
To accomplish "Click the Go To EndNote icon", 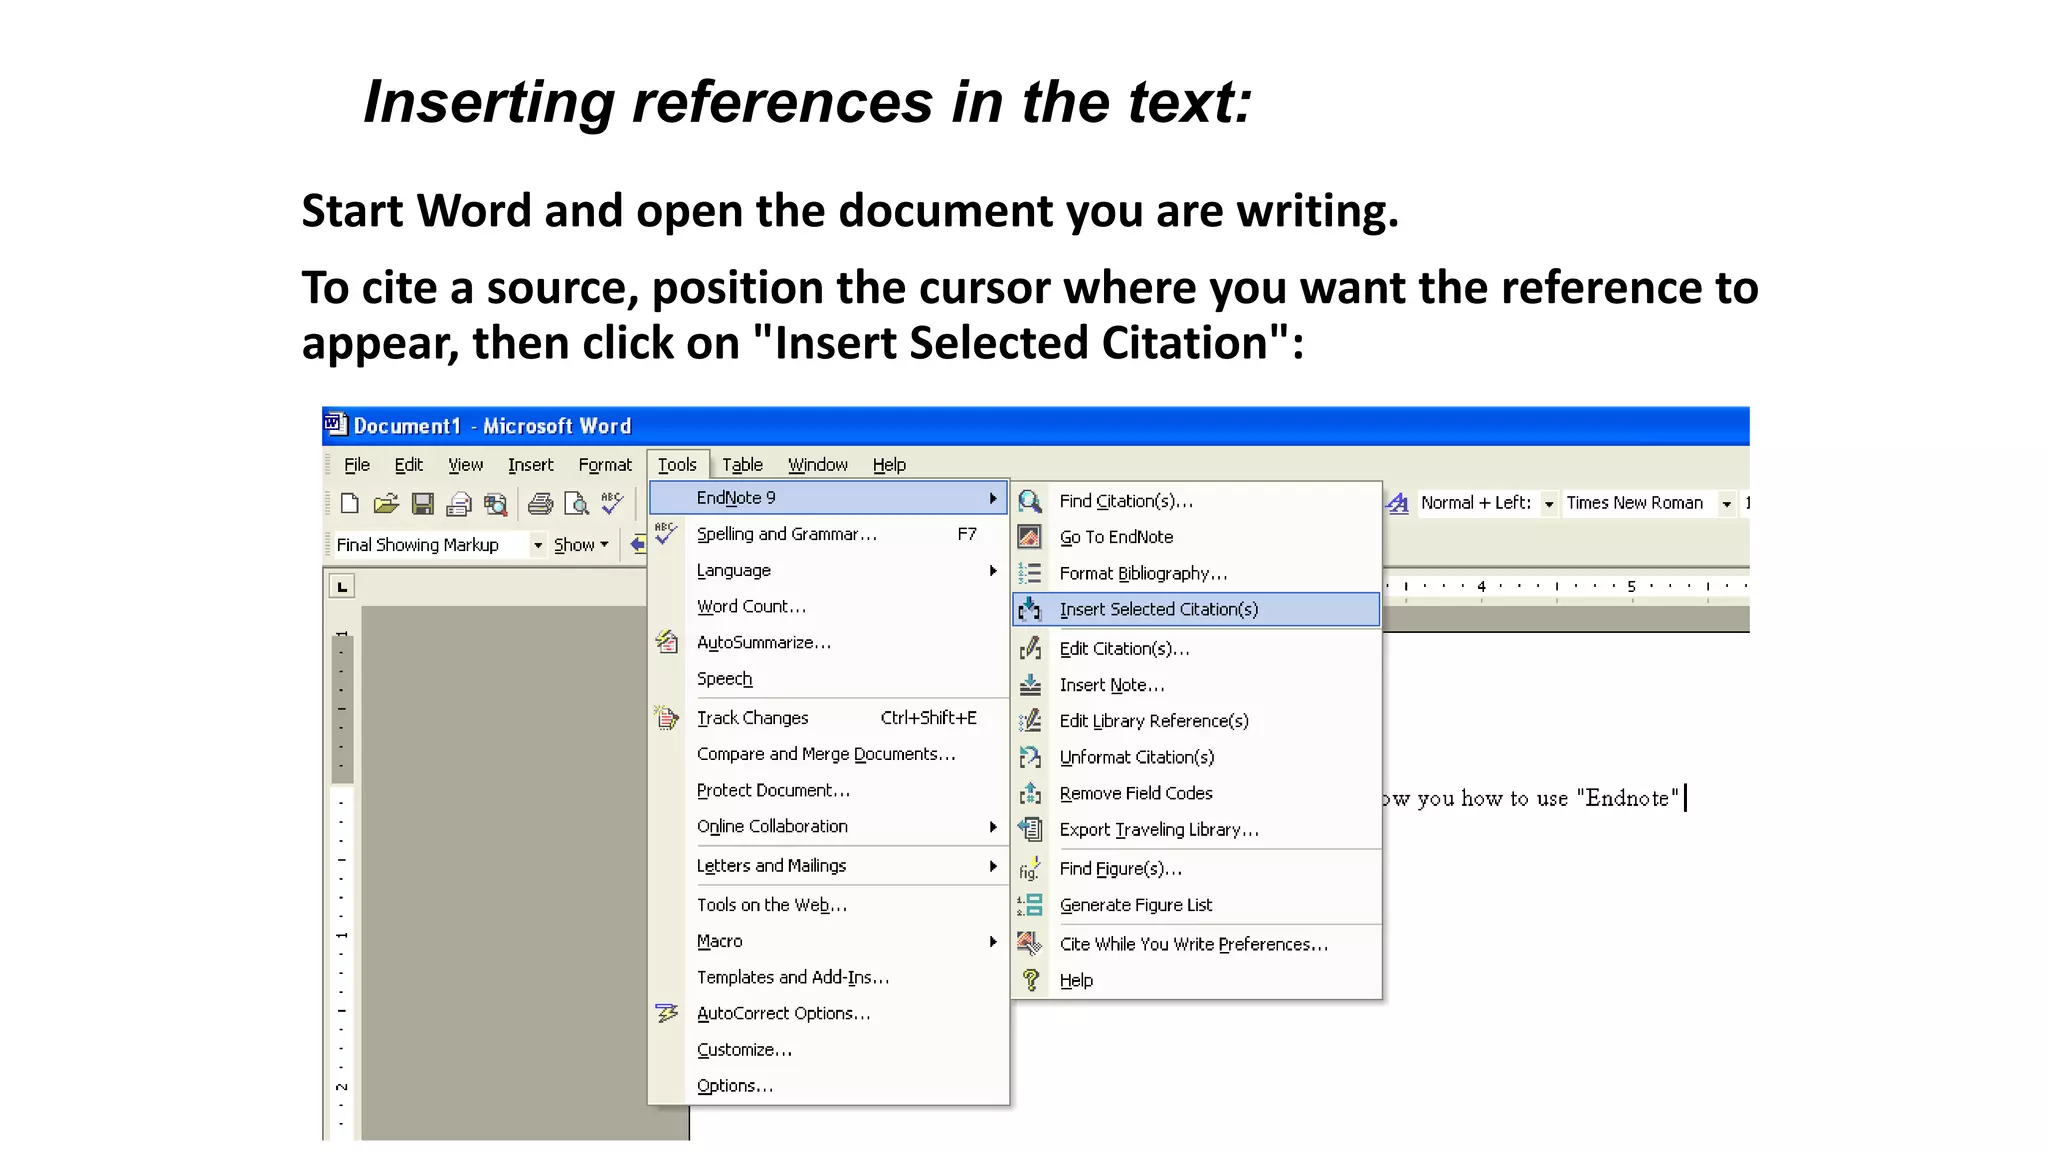I will [x=1030, y=537].
